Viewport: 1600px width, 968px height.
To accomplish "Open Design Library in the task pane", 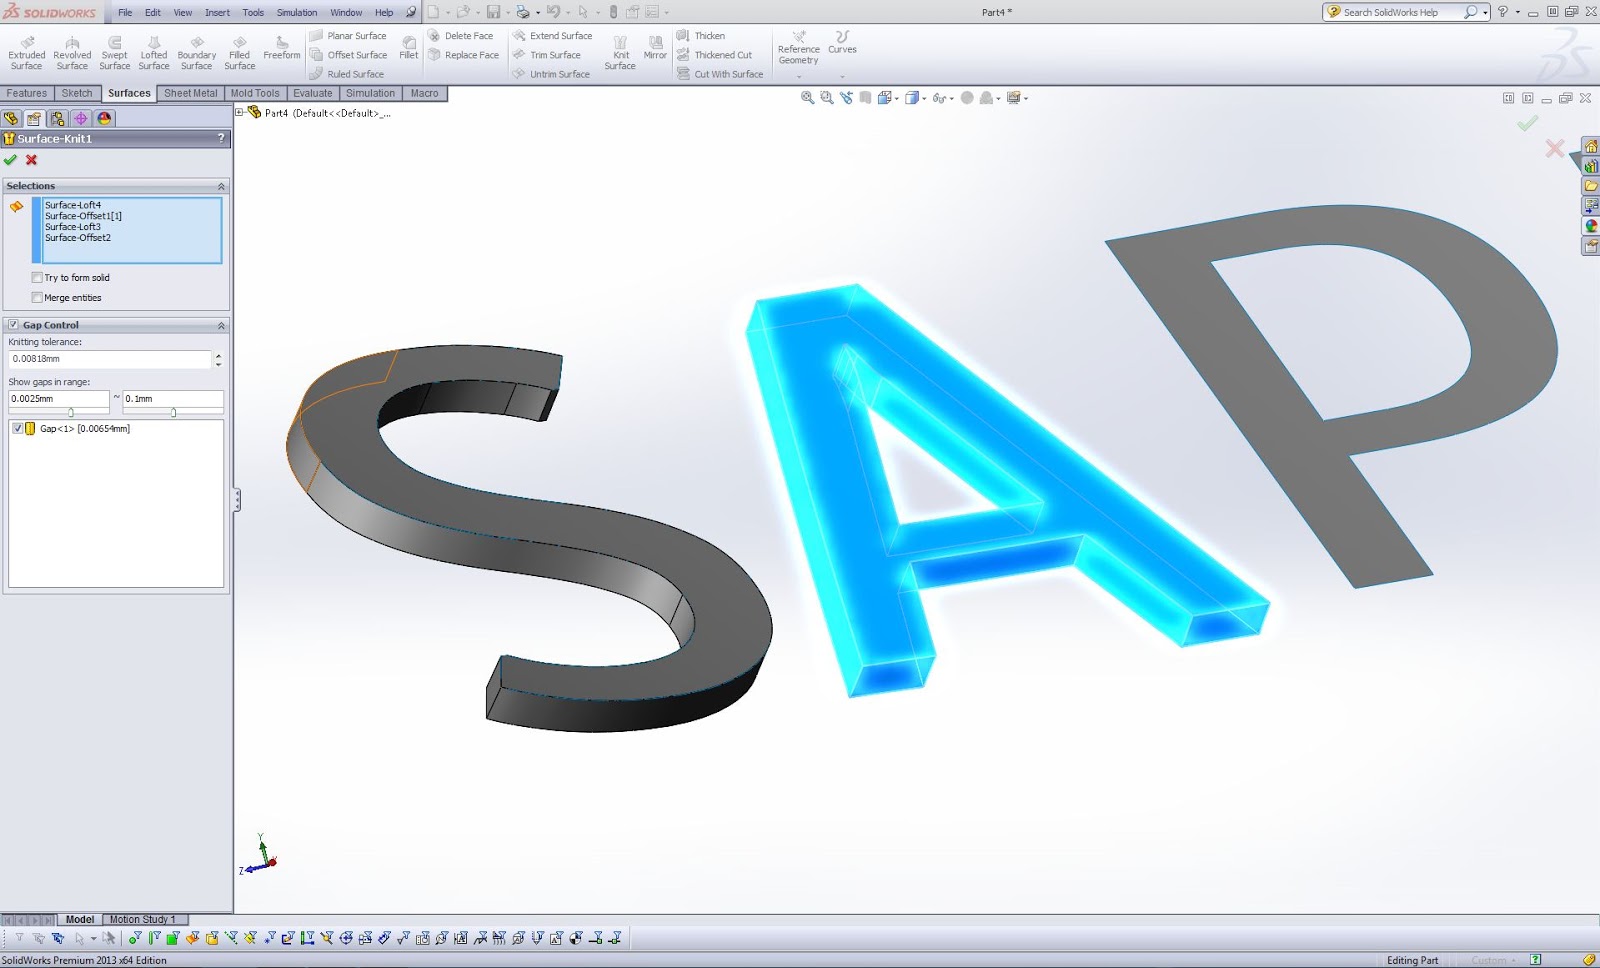I will 1591,167.
